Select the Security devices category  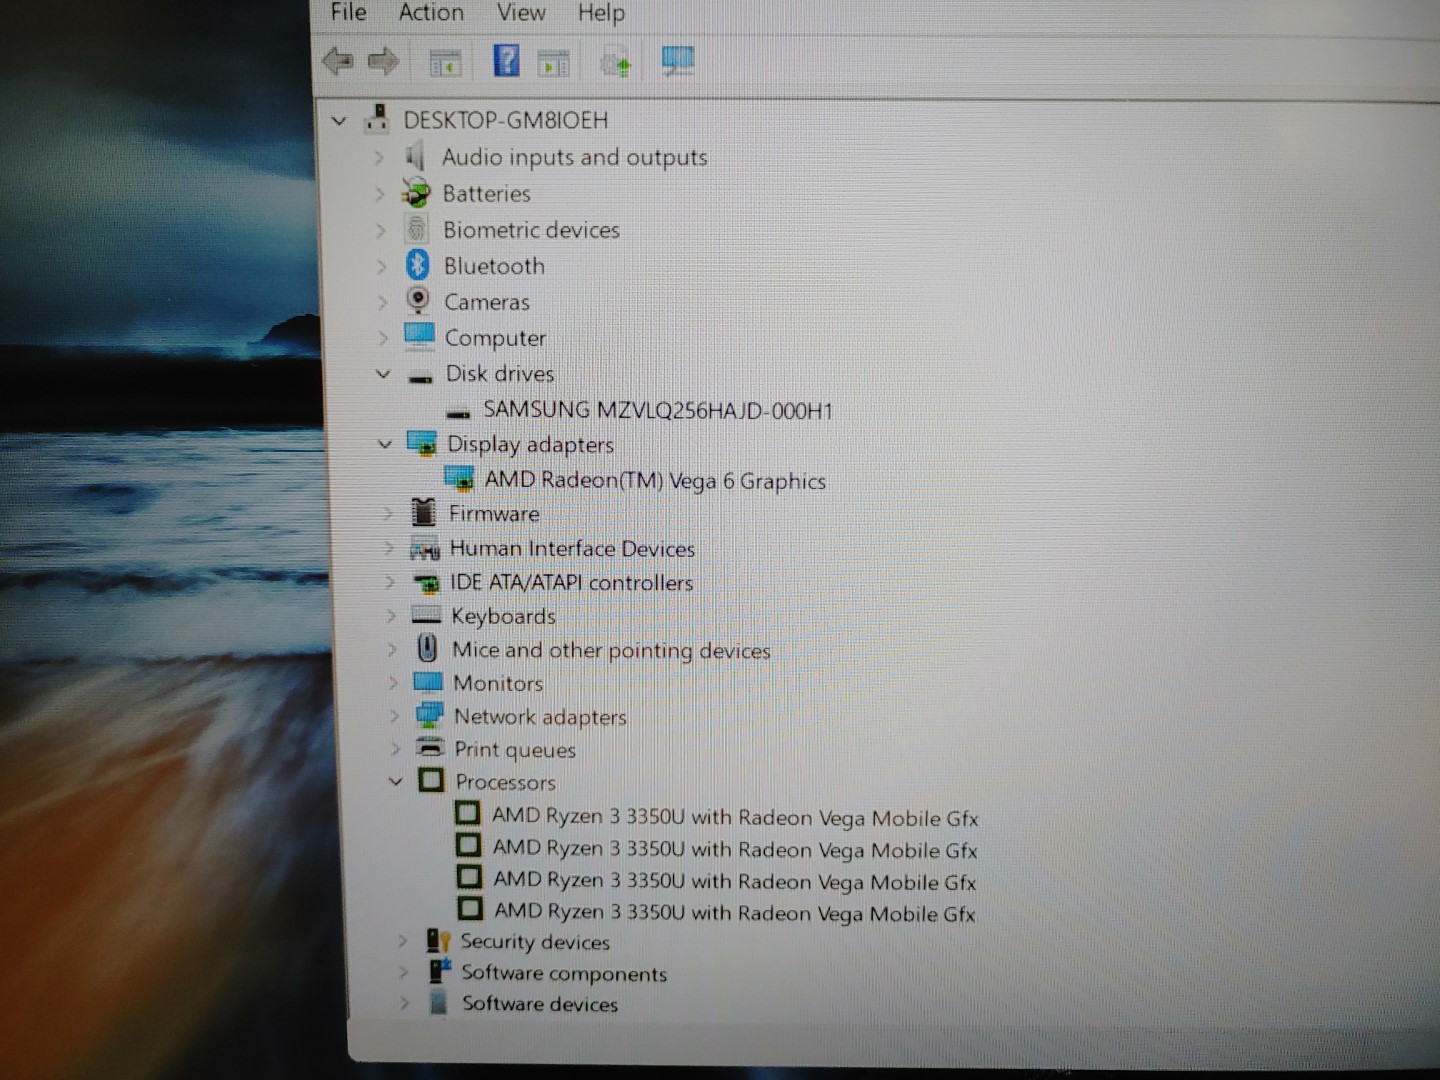pyautogui.click(x=536, y=942)
